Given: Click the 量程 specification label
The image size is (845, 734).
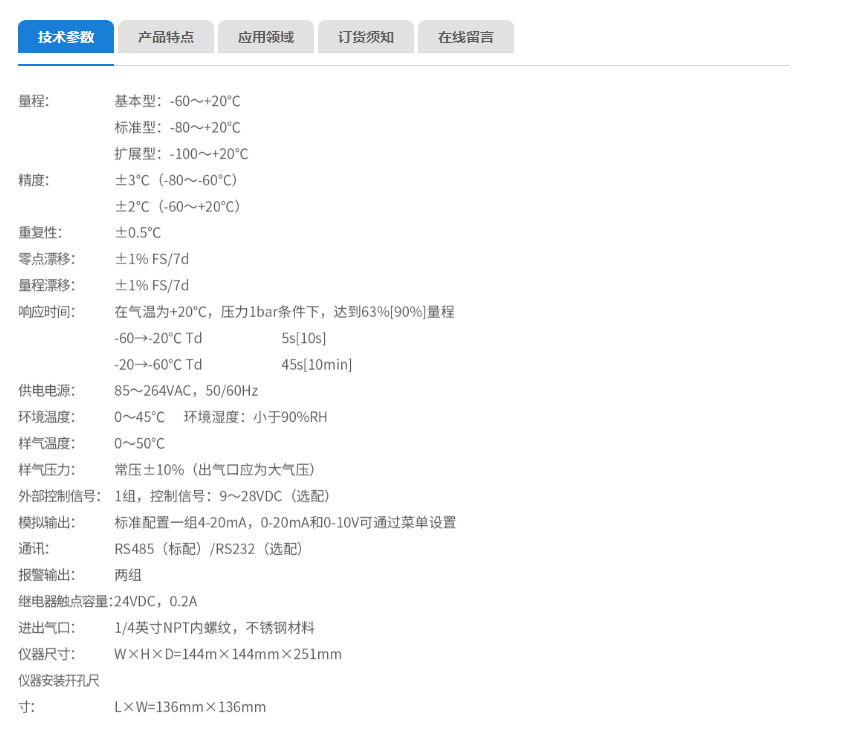Looking at the screenshot, I should pos(30,101).
